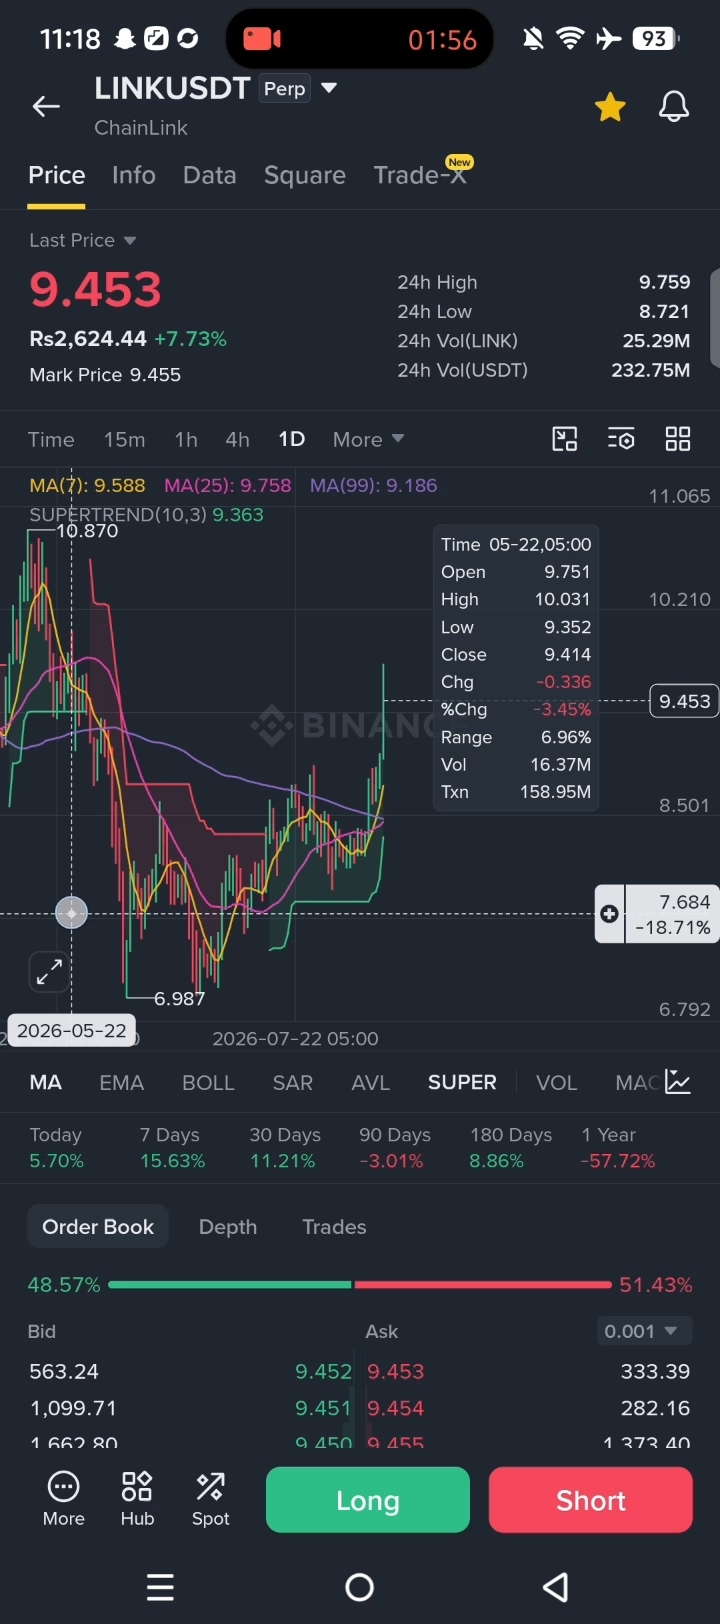Tap the 30 Days 11.21% change
Viewport: 720px width, 1624px height.
[x=284, y=1148]
